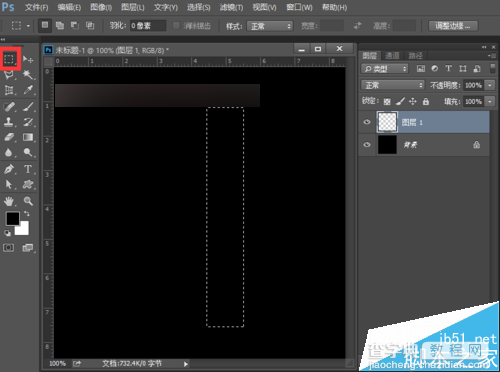Click the background color swatch
The width and height of the screenshot is (500, 372).
click(23, 229)
